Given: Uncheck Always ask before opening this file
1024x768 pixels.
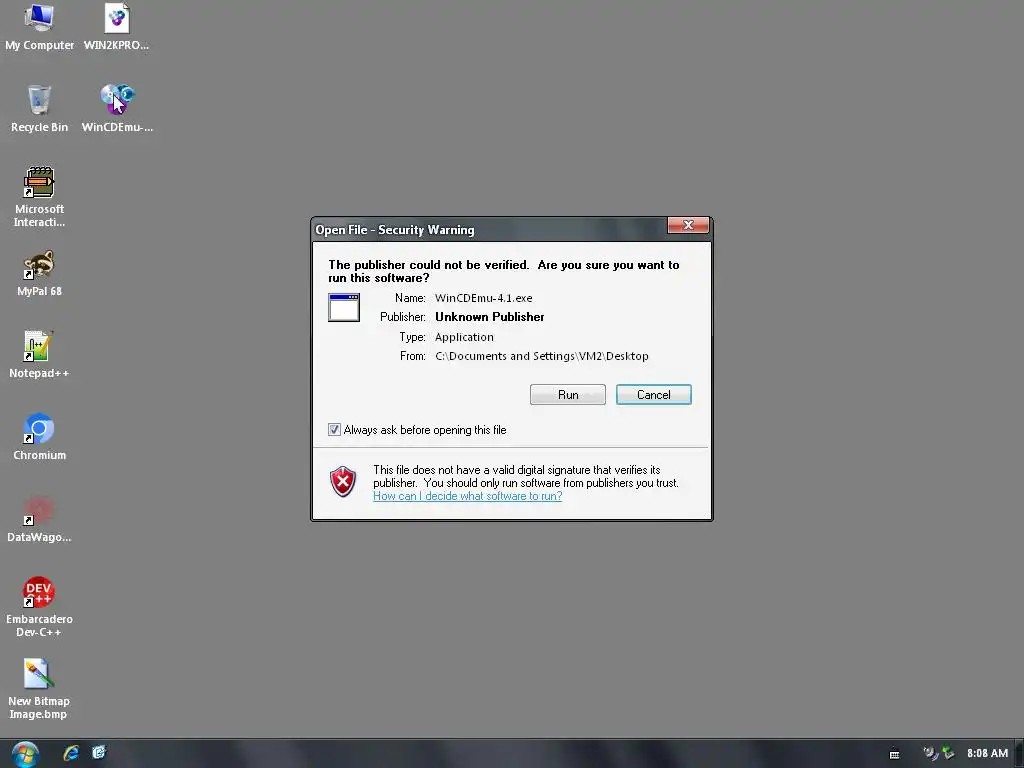Looking at the screenshot, I should (x=334, y=430).
